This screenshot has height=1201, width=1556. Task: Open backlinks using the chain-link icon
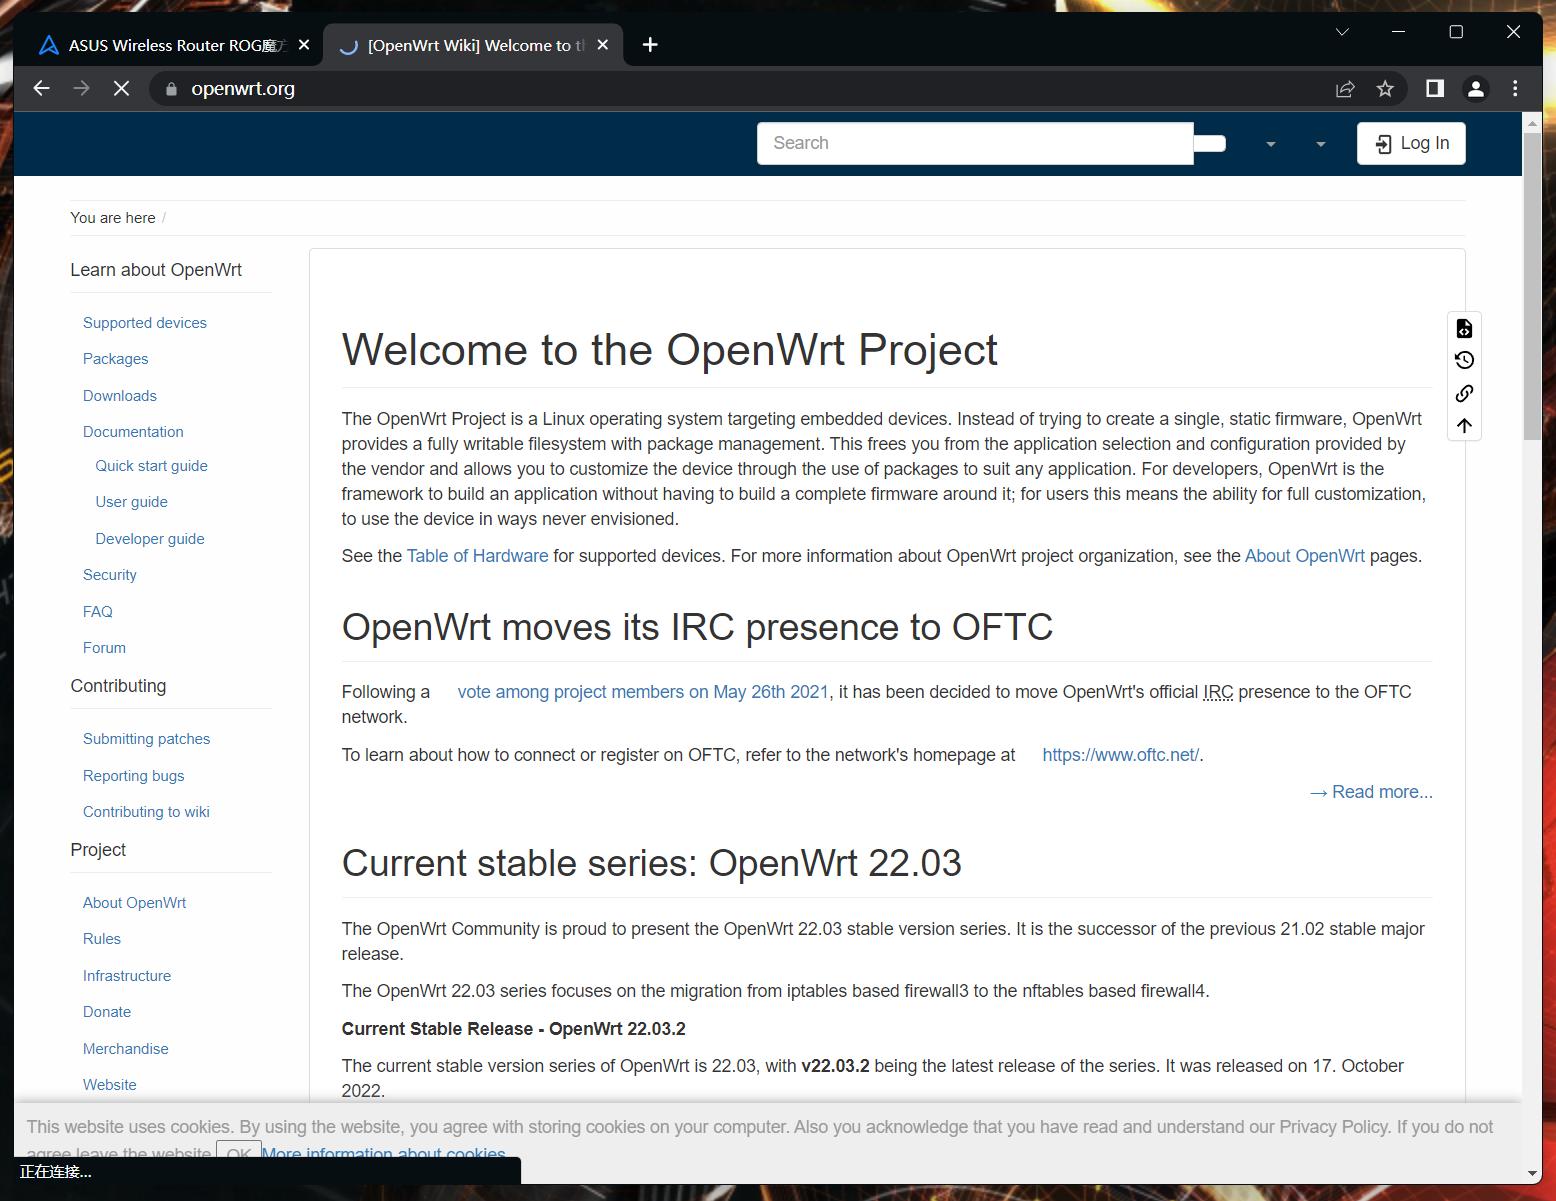coord(1464,393)
